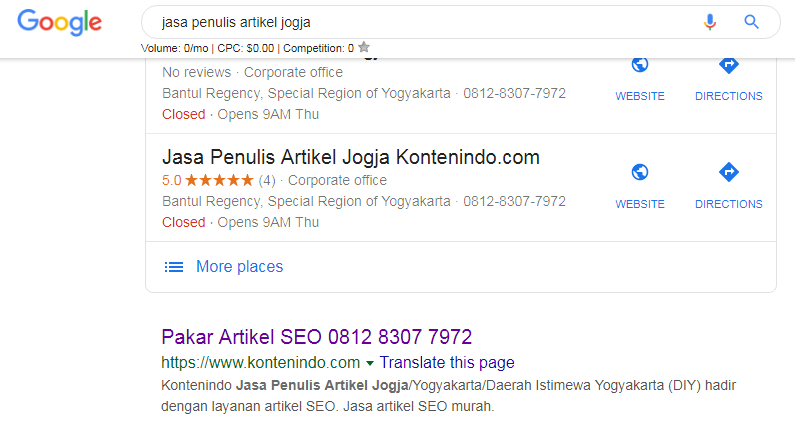Expand the arrow next to kontenindo.com URL

370,363
